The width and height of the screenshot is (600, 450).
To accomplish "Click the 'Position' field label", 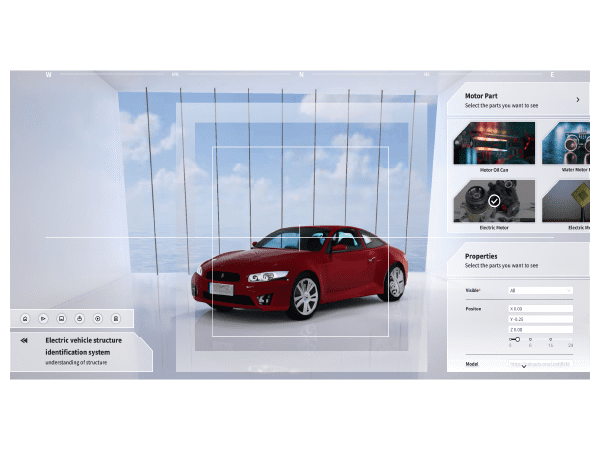I will pos(473,309).
